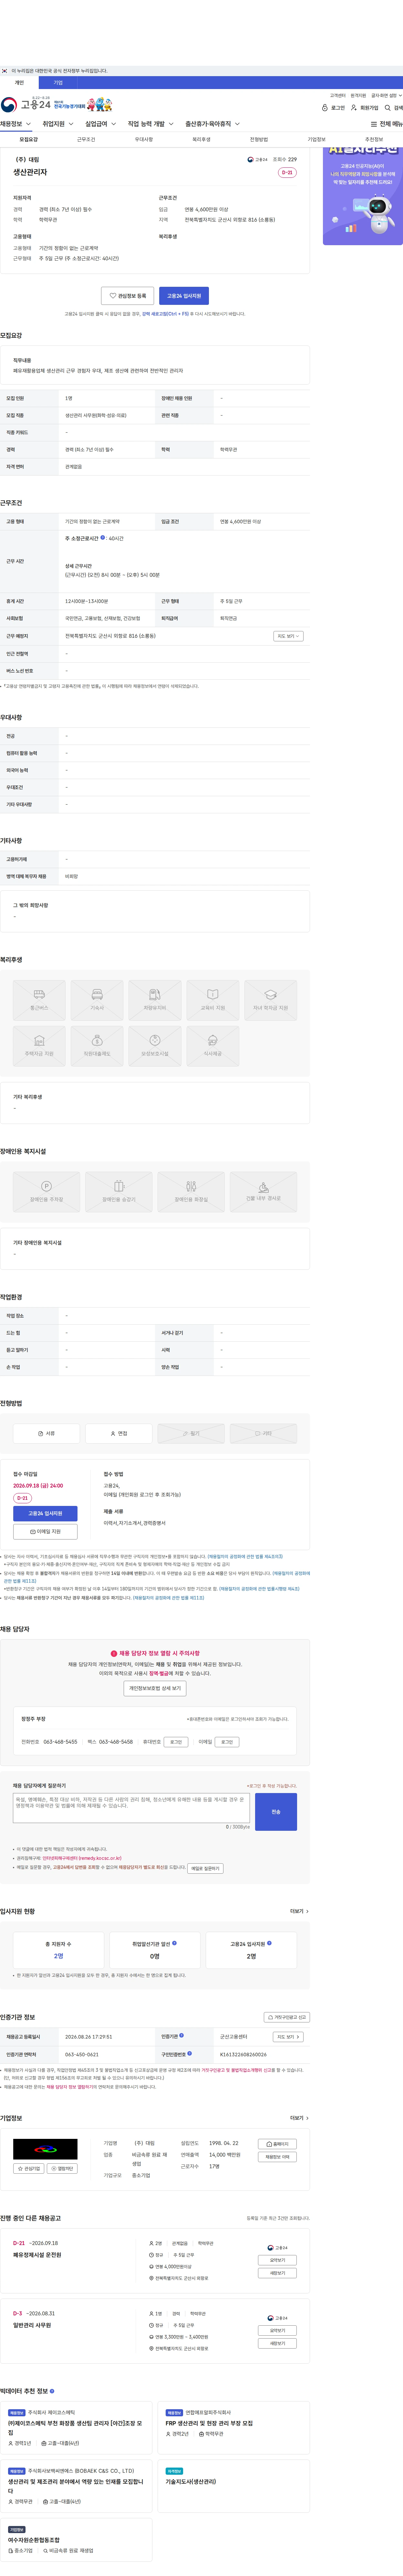Click the 자녀 학자금 지원 icon
403x2576 pixels.
271,1000
